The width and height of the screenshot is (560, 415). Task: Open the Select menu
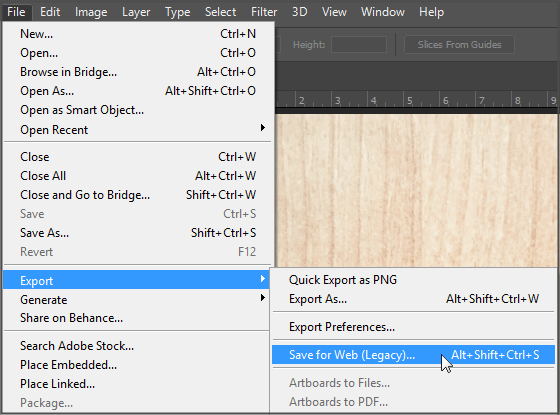(x=220, y=12)
